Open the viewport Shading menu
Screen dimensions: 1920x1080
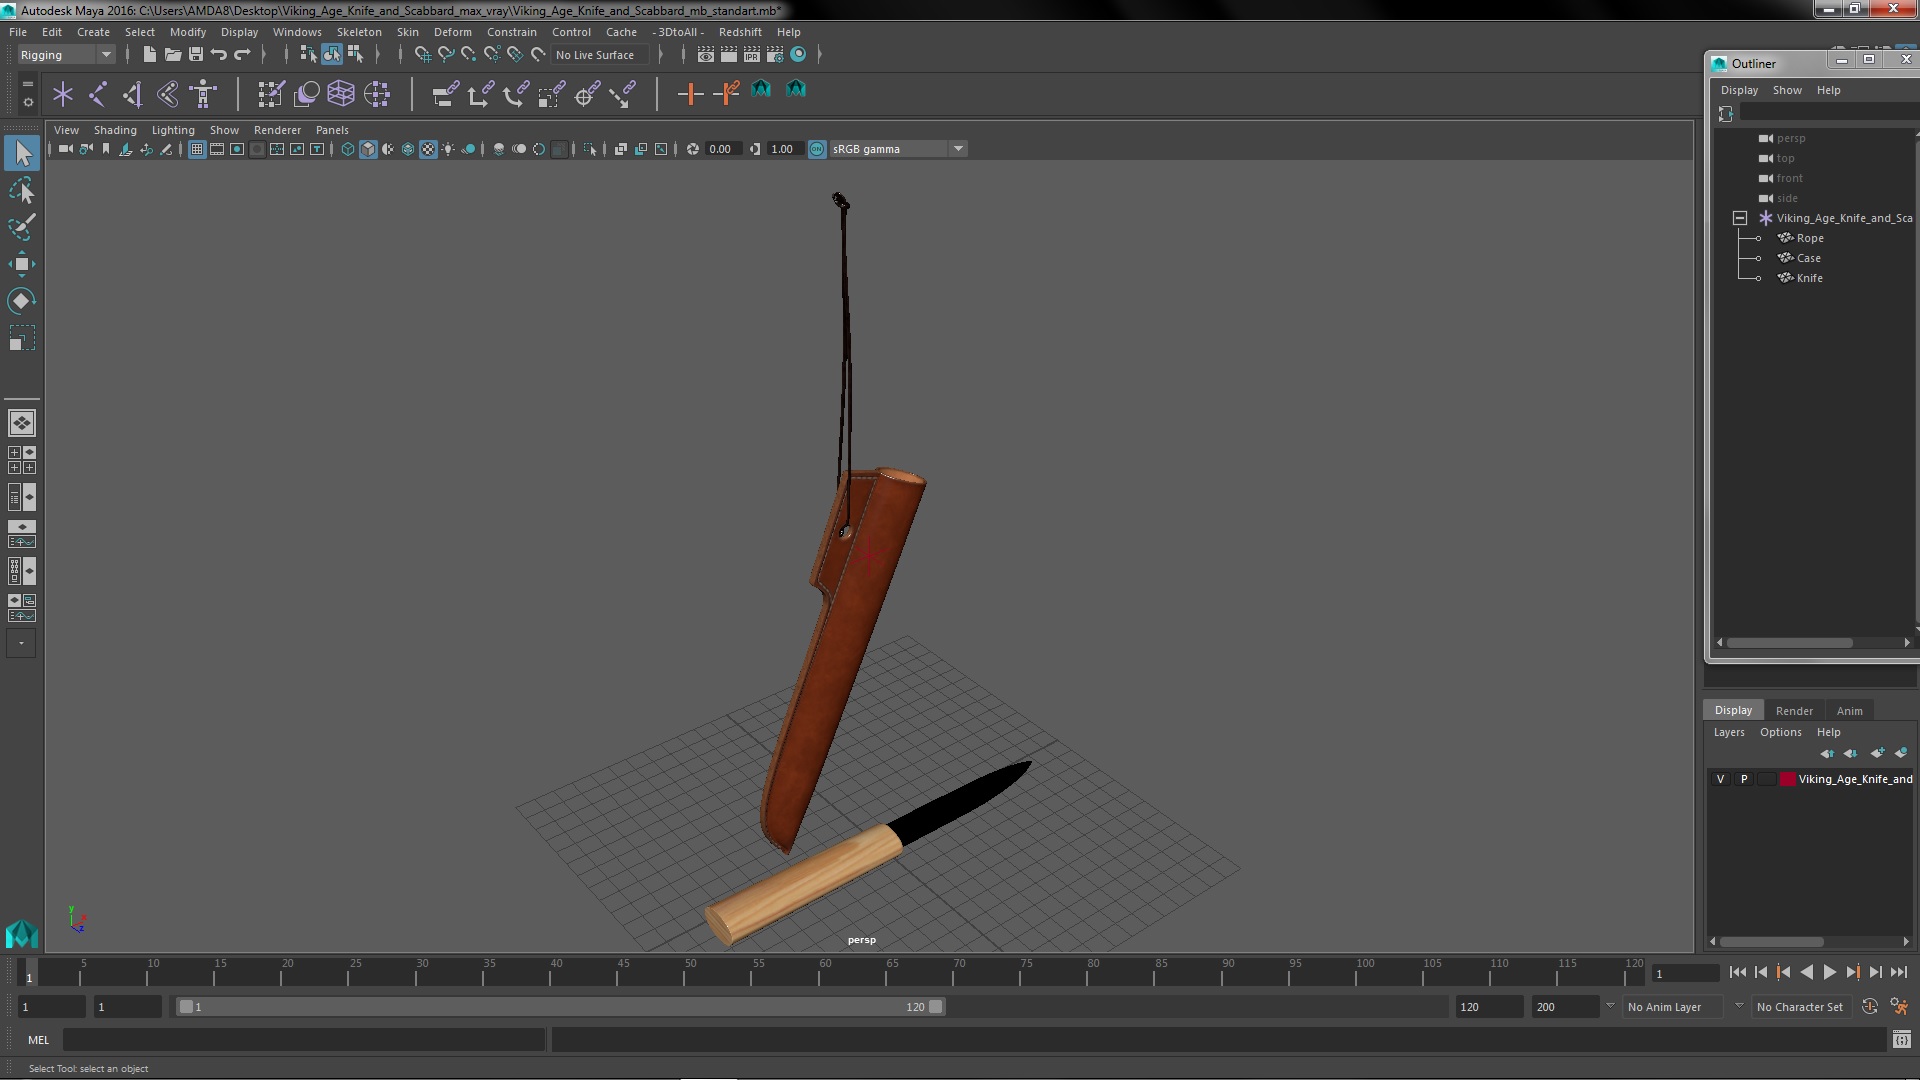pyautogui.click(x=115, y=130)
